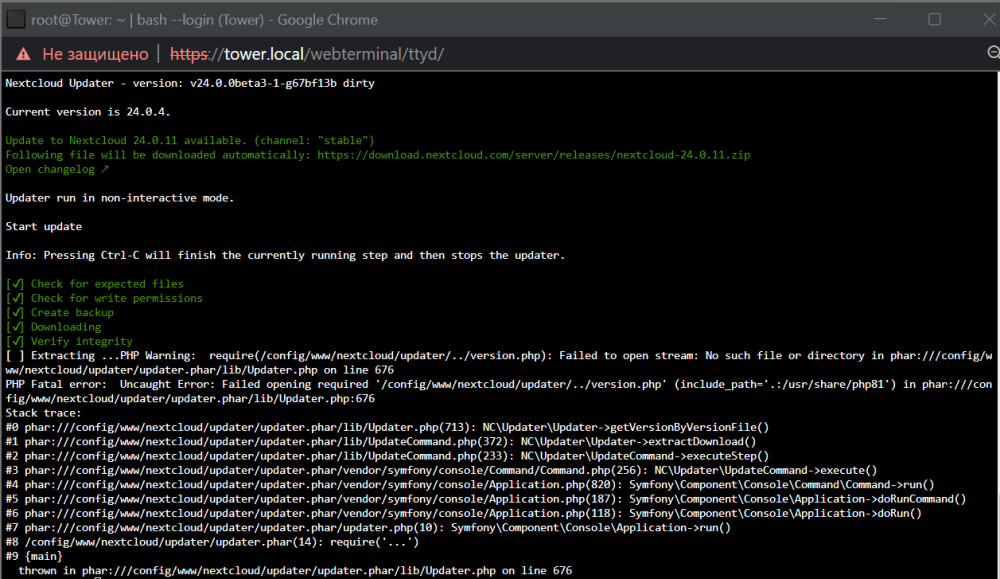The width and height of the screenshot is (1000, 579).
Task: Click the "Check for write permissions" step line
Action: point(104,298)
